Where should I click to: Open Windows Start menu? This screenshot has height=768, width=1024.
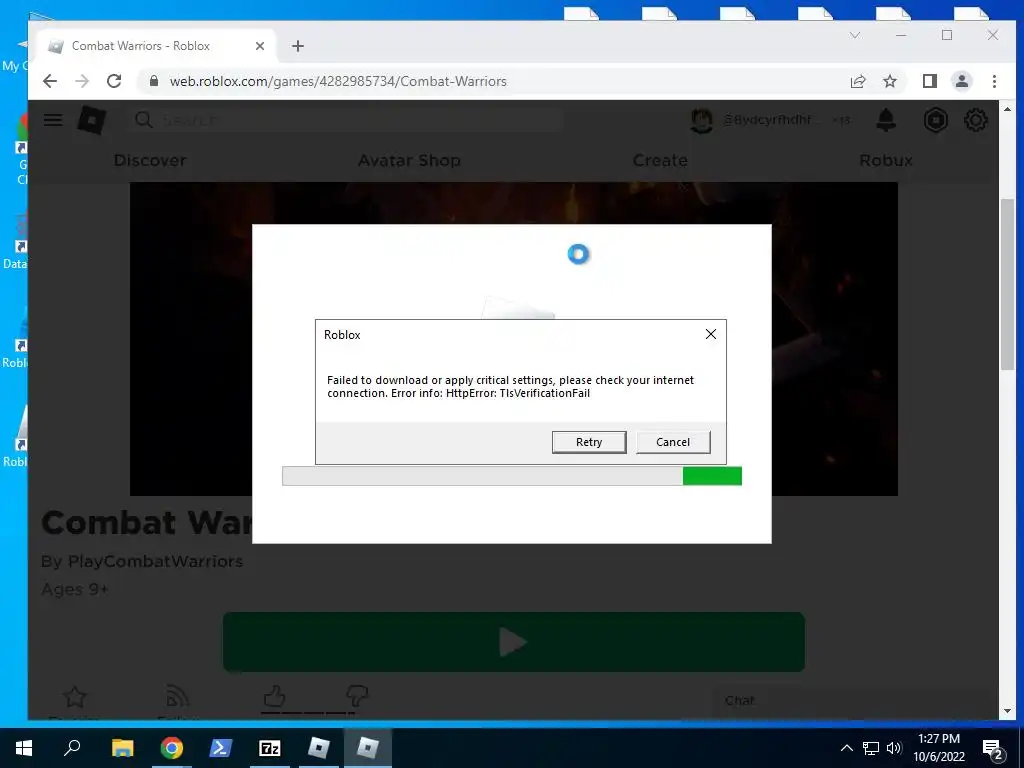[24, 748]
